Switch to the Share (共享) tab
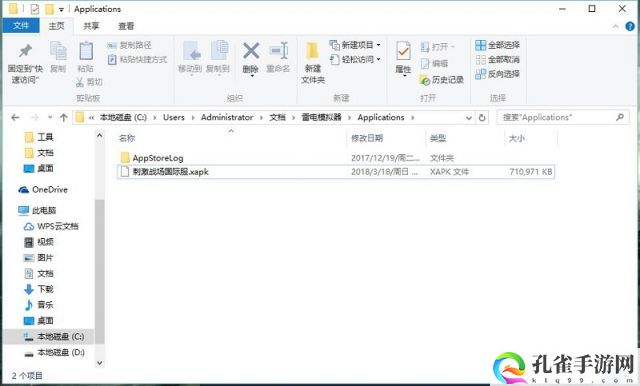The height and width of the screenshot is (386, 640). (91, 26)
